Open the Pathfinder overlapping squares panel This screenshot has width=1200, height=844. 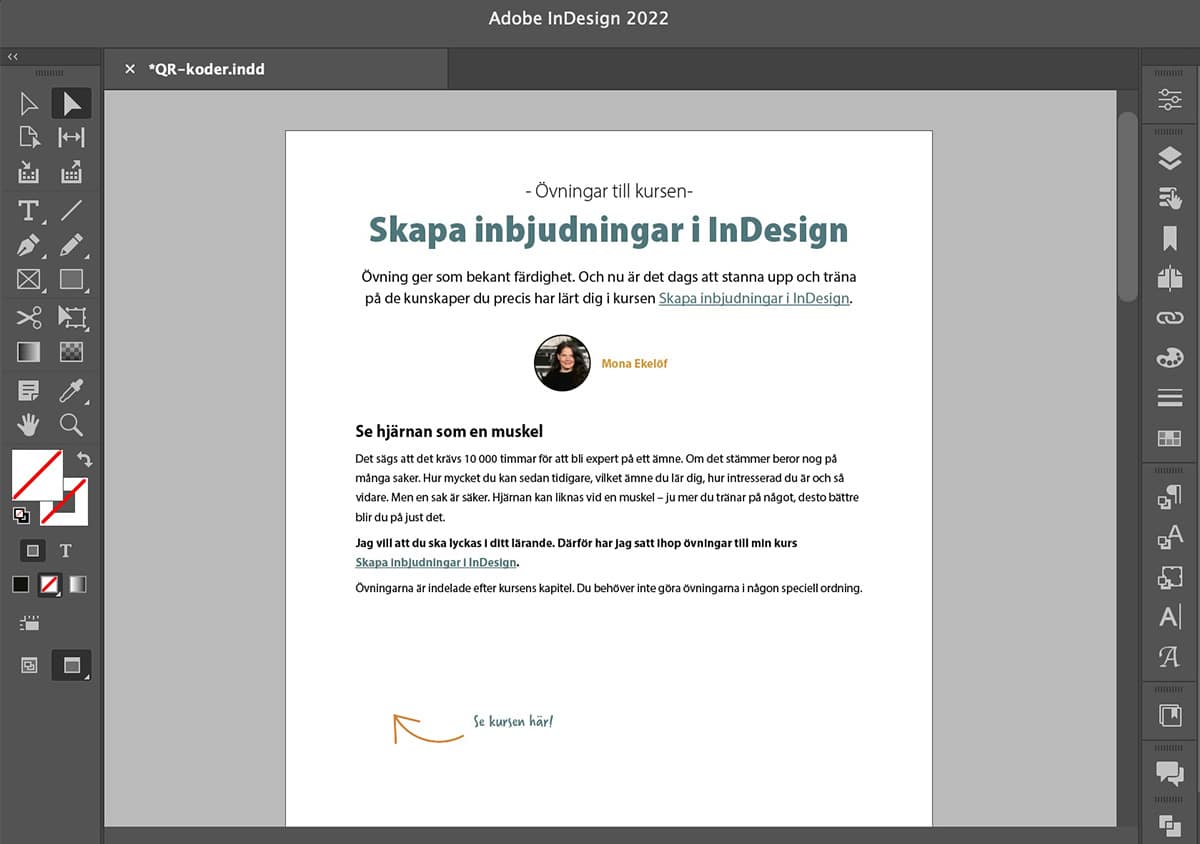[x=1169, y=825]
